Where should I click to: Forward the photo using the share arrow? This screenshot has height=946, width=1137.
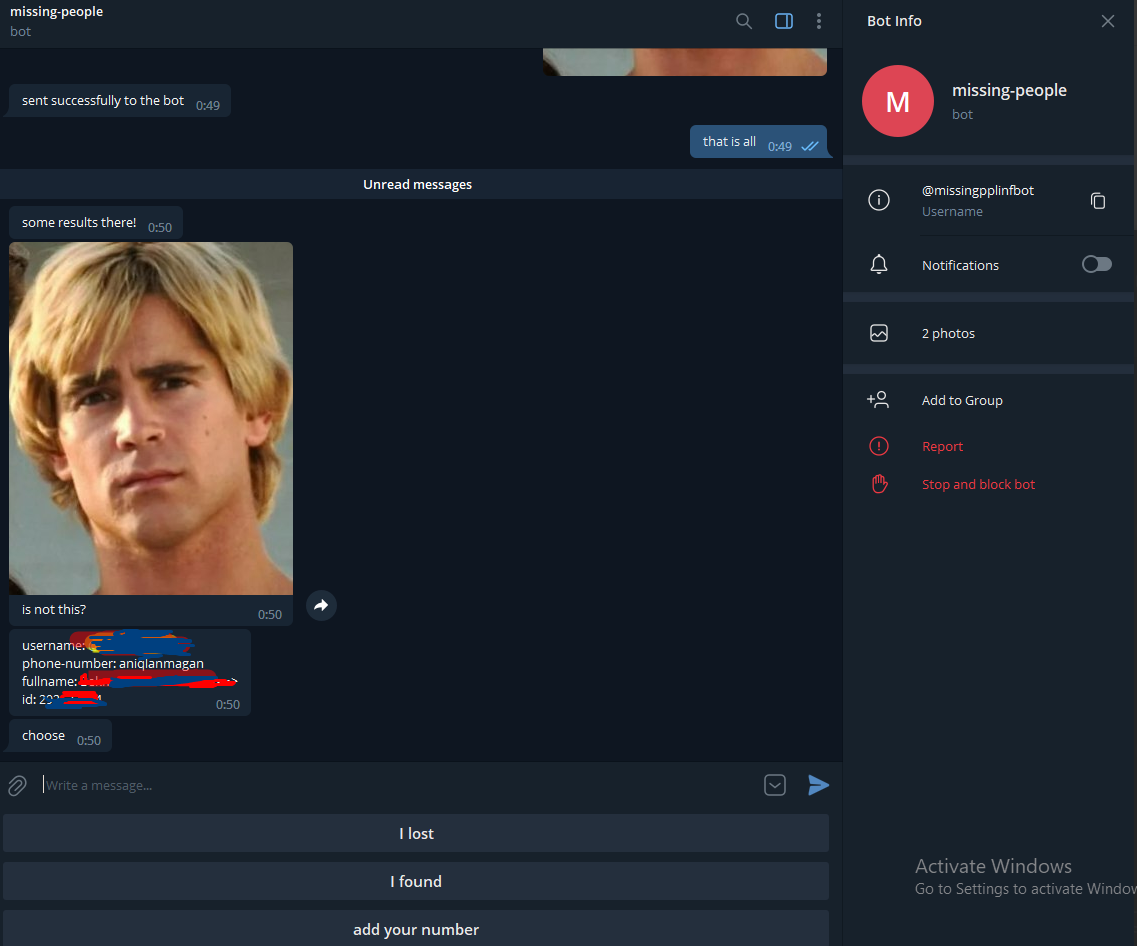coord(321,604)
